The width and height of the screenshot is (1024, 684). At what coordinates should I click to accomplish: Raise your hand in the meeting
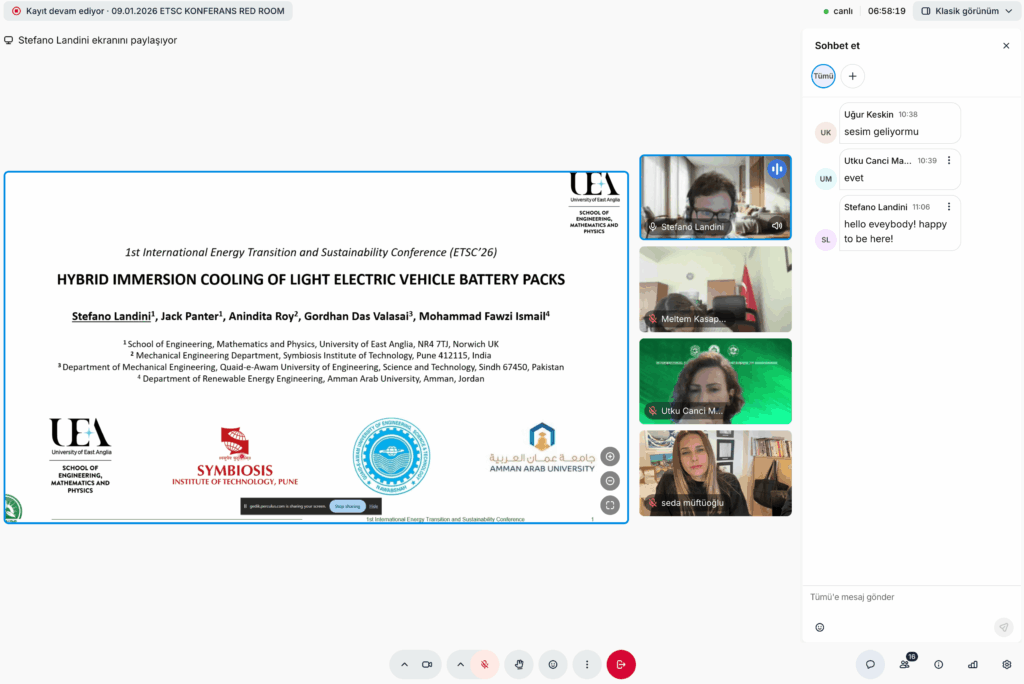518,664
